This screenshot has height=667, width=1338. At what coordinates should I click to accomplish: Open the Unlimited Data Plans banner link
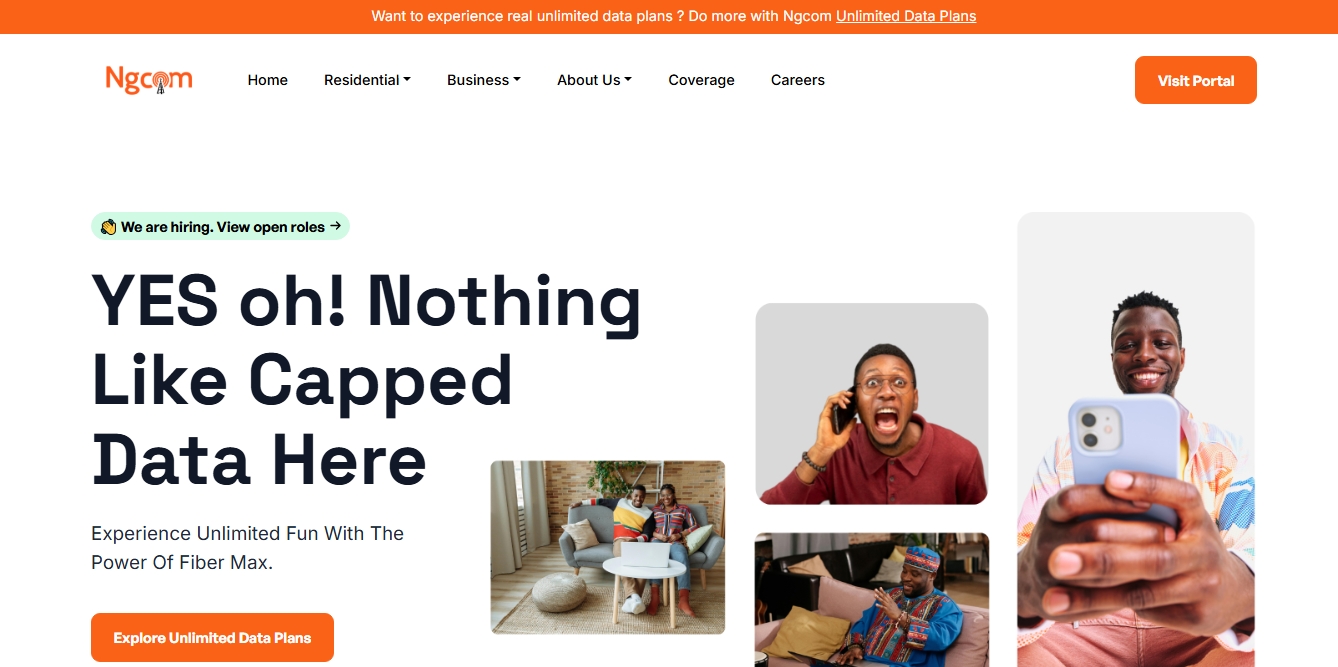906,16
